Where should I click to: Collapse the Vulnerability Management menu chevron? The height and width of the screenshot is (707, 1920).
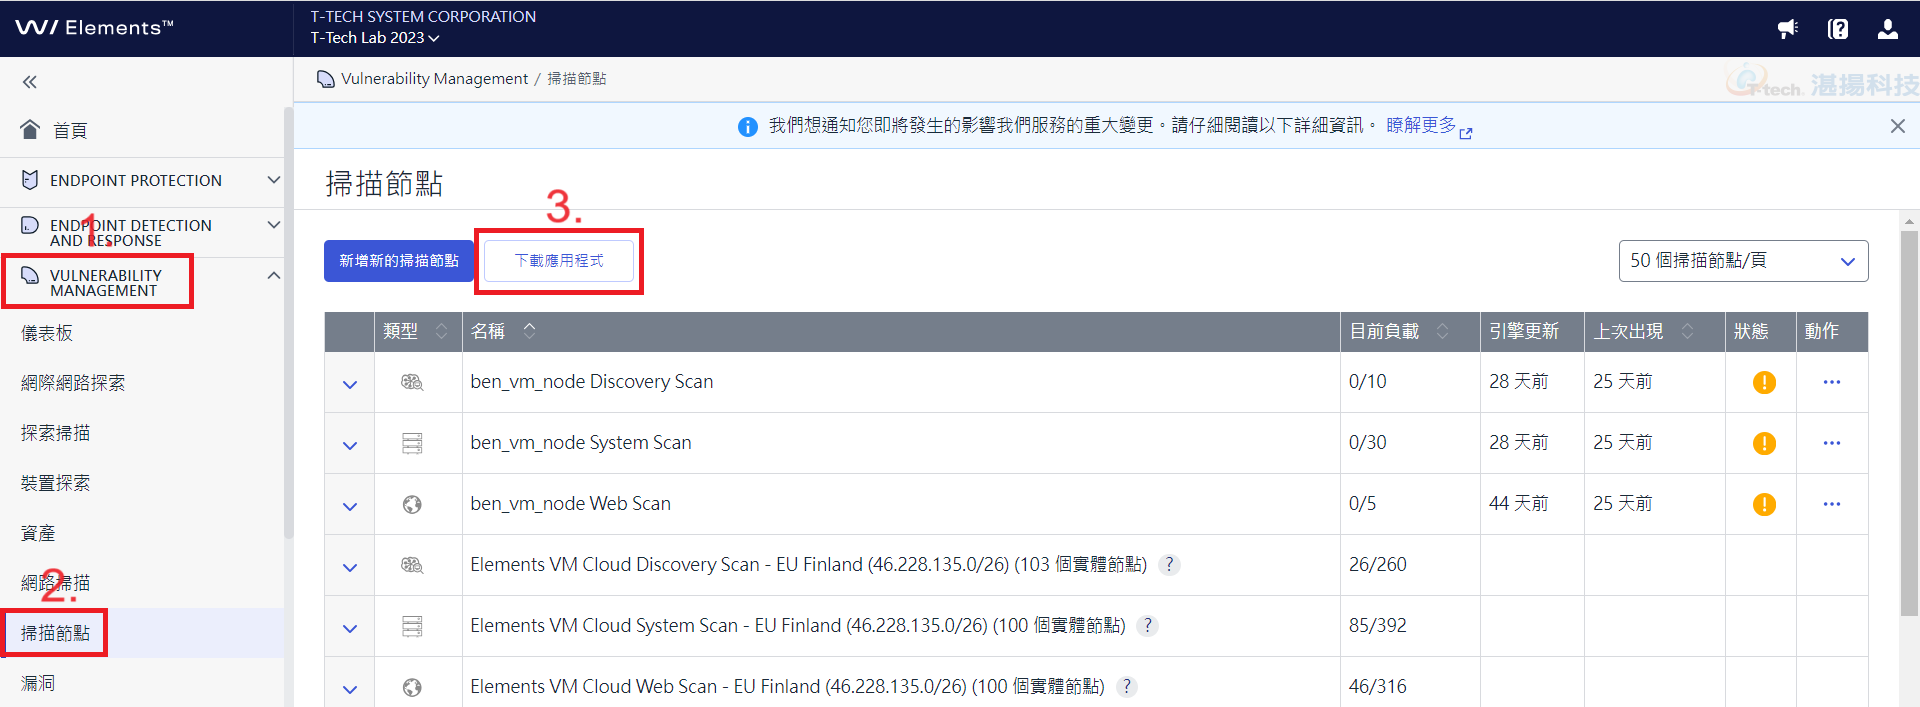[x=274, y=275]
